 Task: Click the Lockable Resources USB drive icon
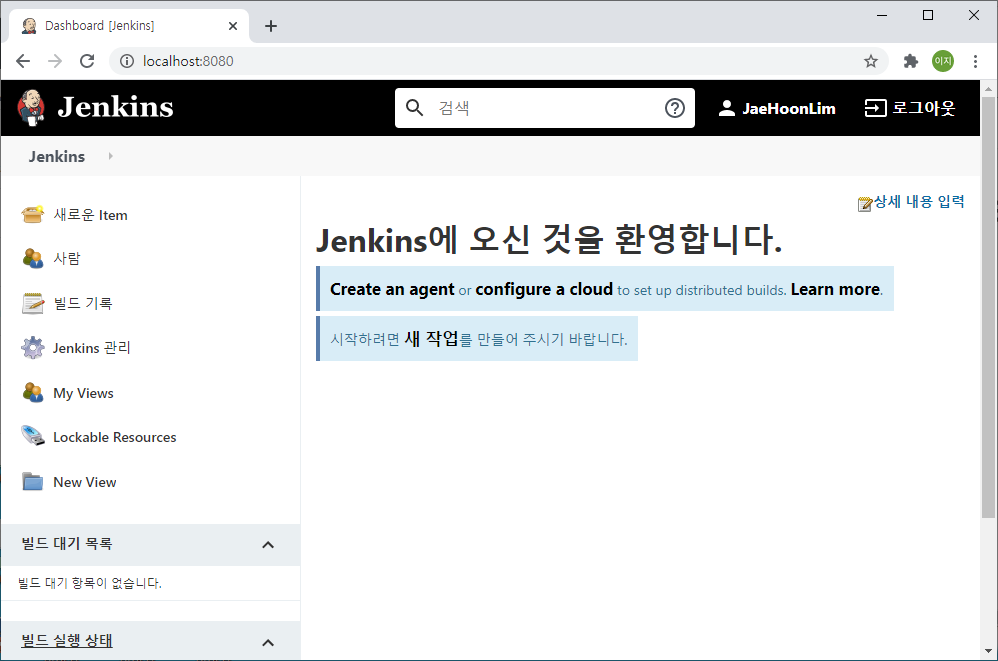(32, 436)
